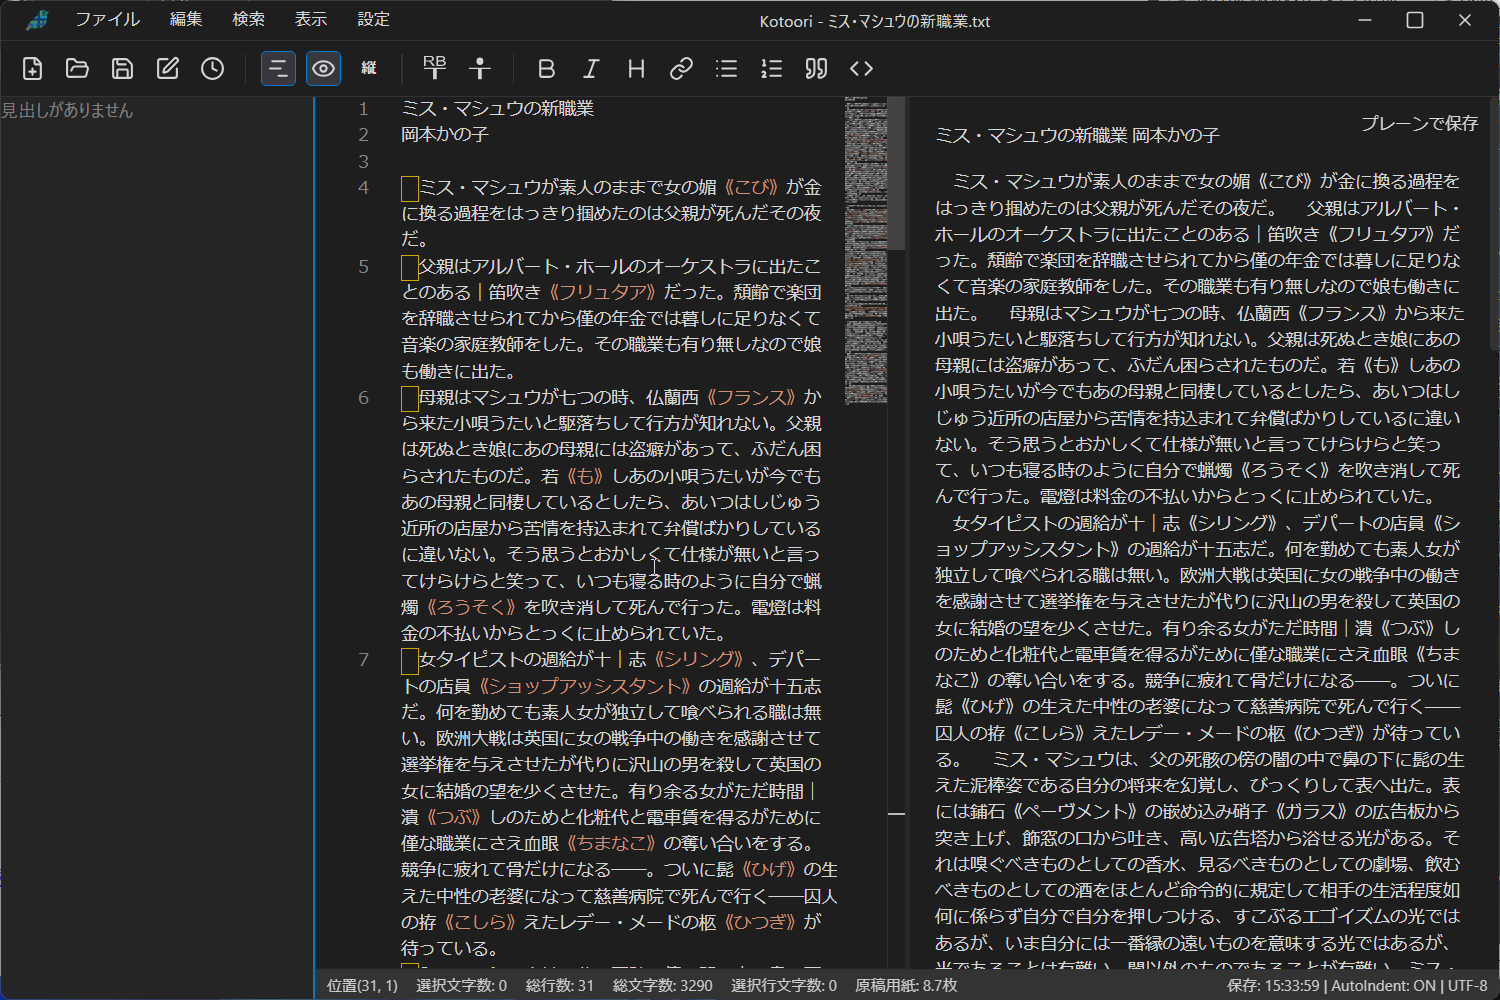Toggle the preview pane eye icon
1500x1000 pixels.
[x=323, y=69]
